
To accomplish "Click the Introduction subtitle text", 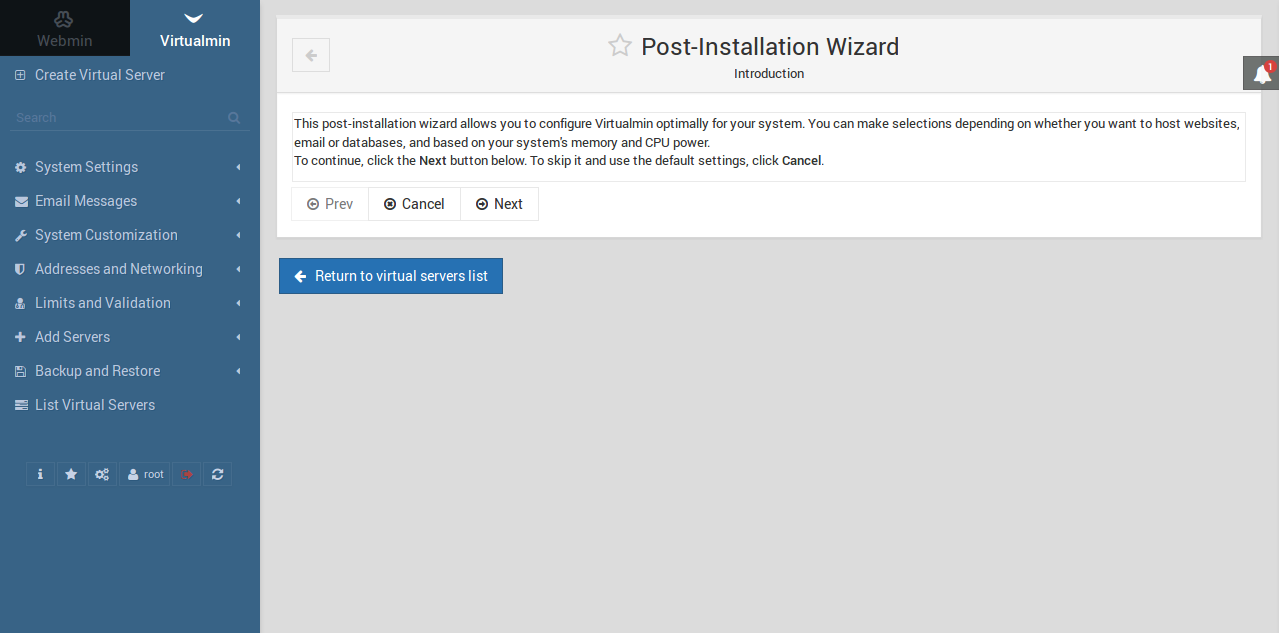I will click(x=769, y=74).
